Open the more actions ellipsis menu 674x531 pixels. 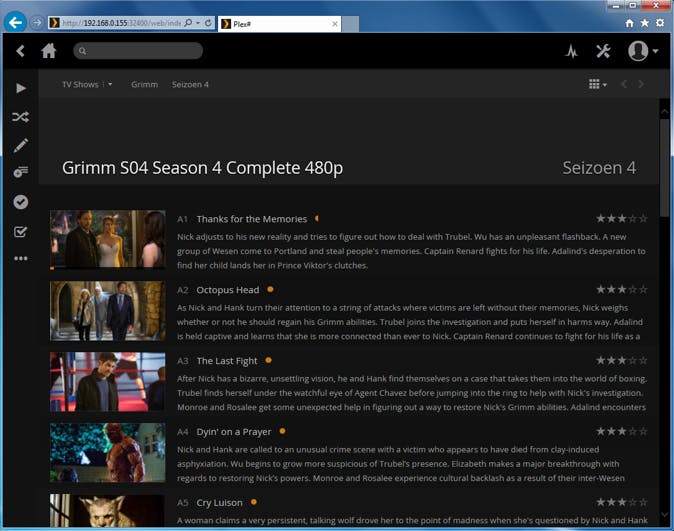21,258
